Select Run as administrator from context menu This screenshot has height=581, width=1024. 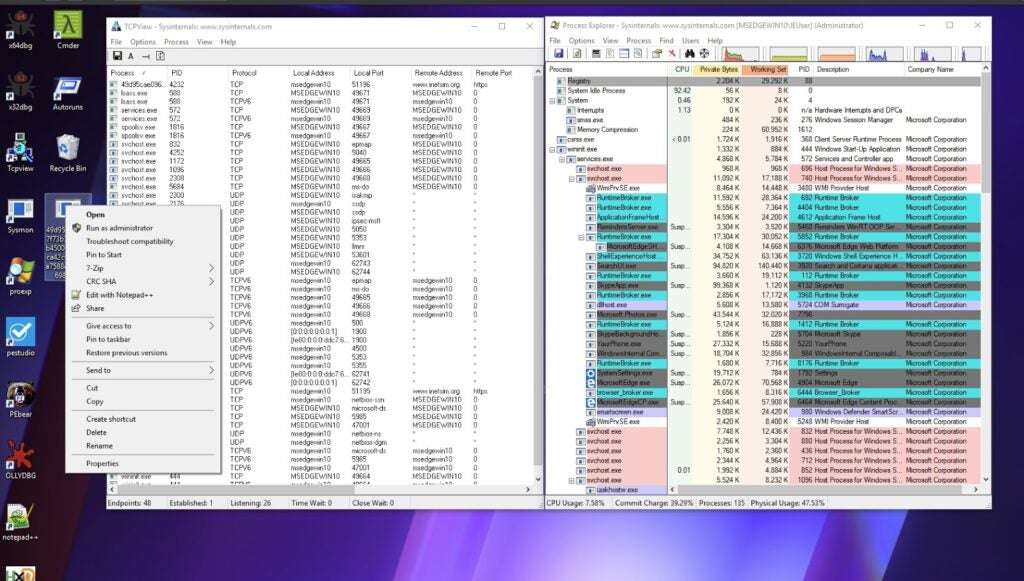pos(119,228)
